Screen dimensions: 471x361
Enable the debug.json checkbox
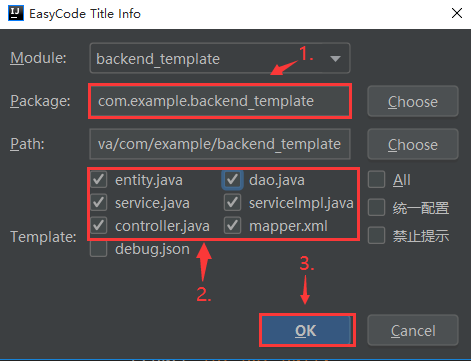tap(99, 249)
